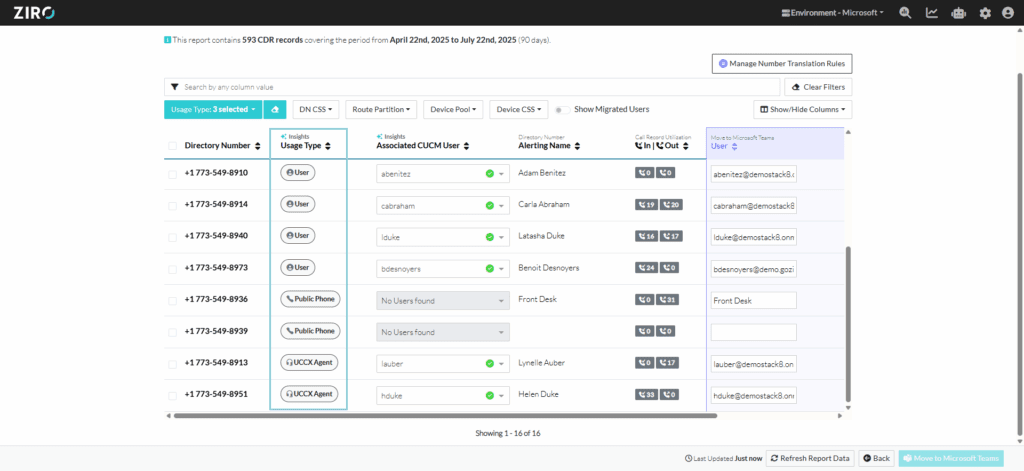Open the DN CSS filter dropdown
Screen dimensions: 1024x471
tap(316, 110)
